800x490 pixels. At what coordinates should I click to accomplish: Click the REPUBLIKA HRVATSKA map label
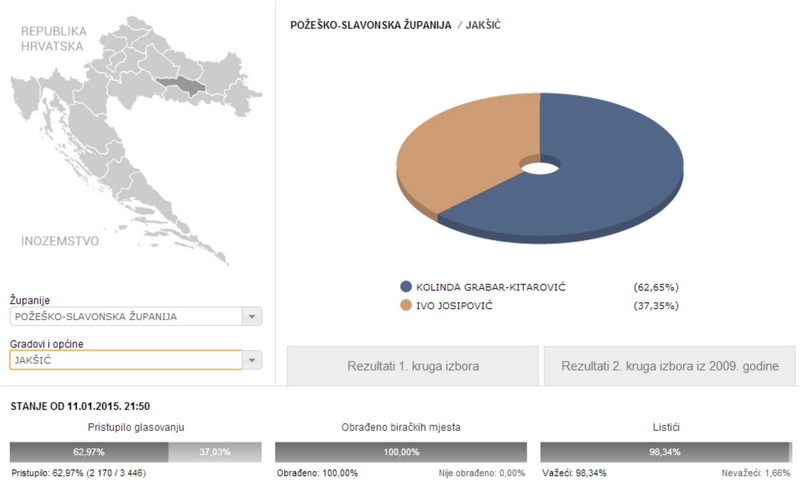[x=54, y=39]
